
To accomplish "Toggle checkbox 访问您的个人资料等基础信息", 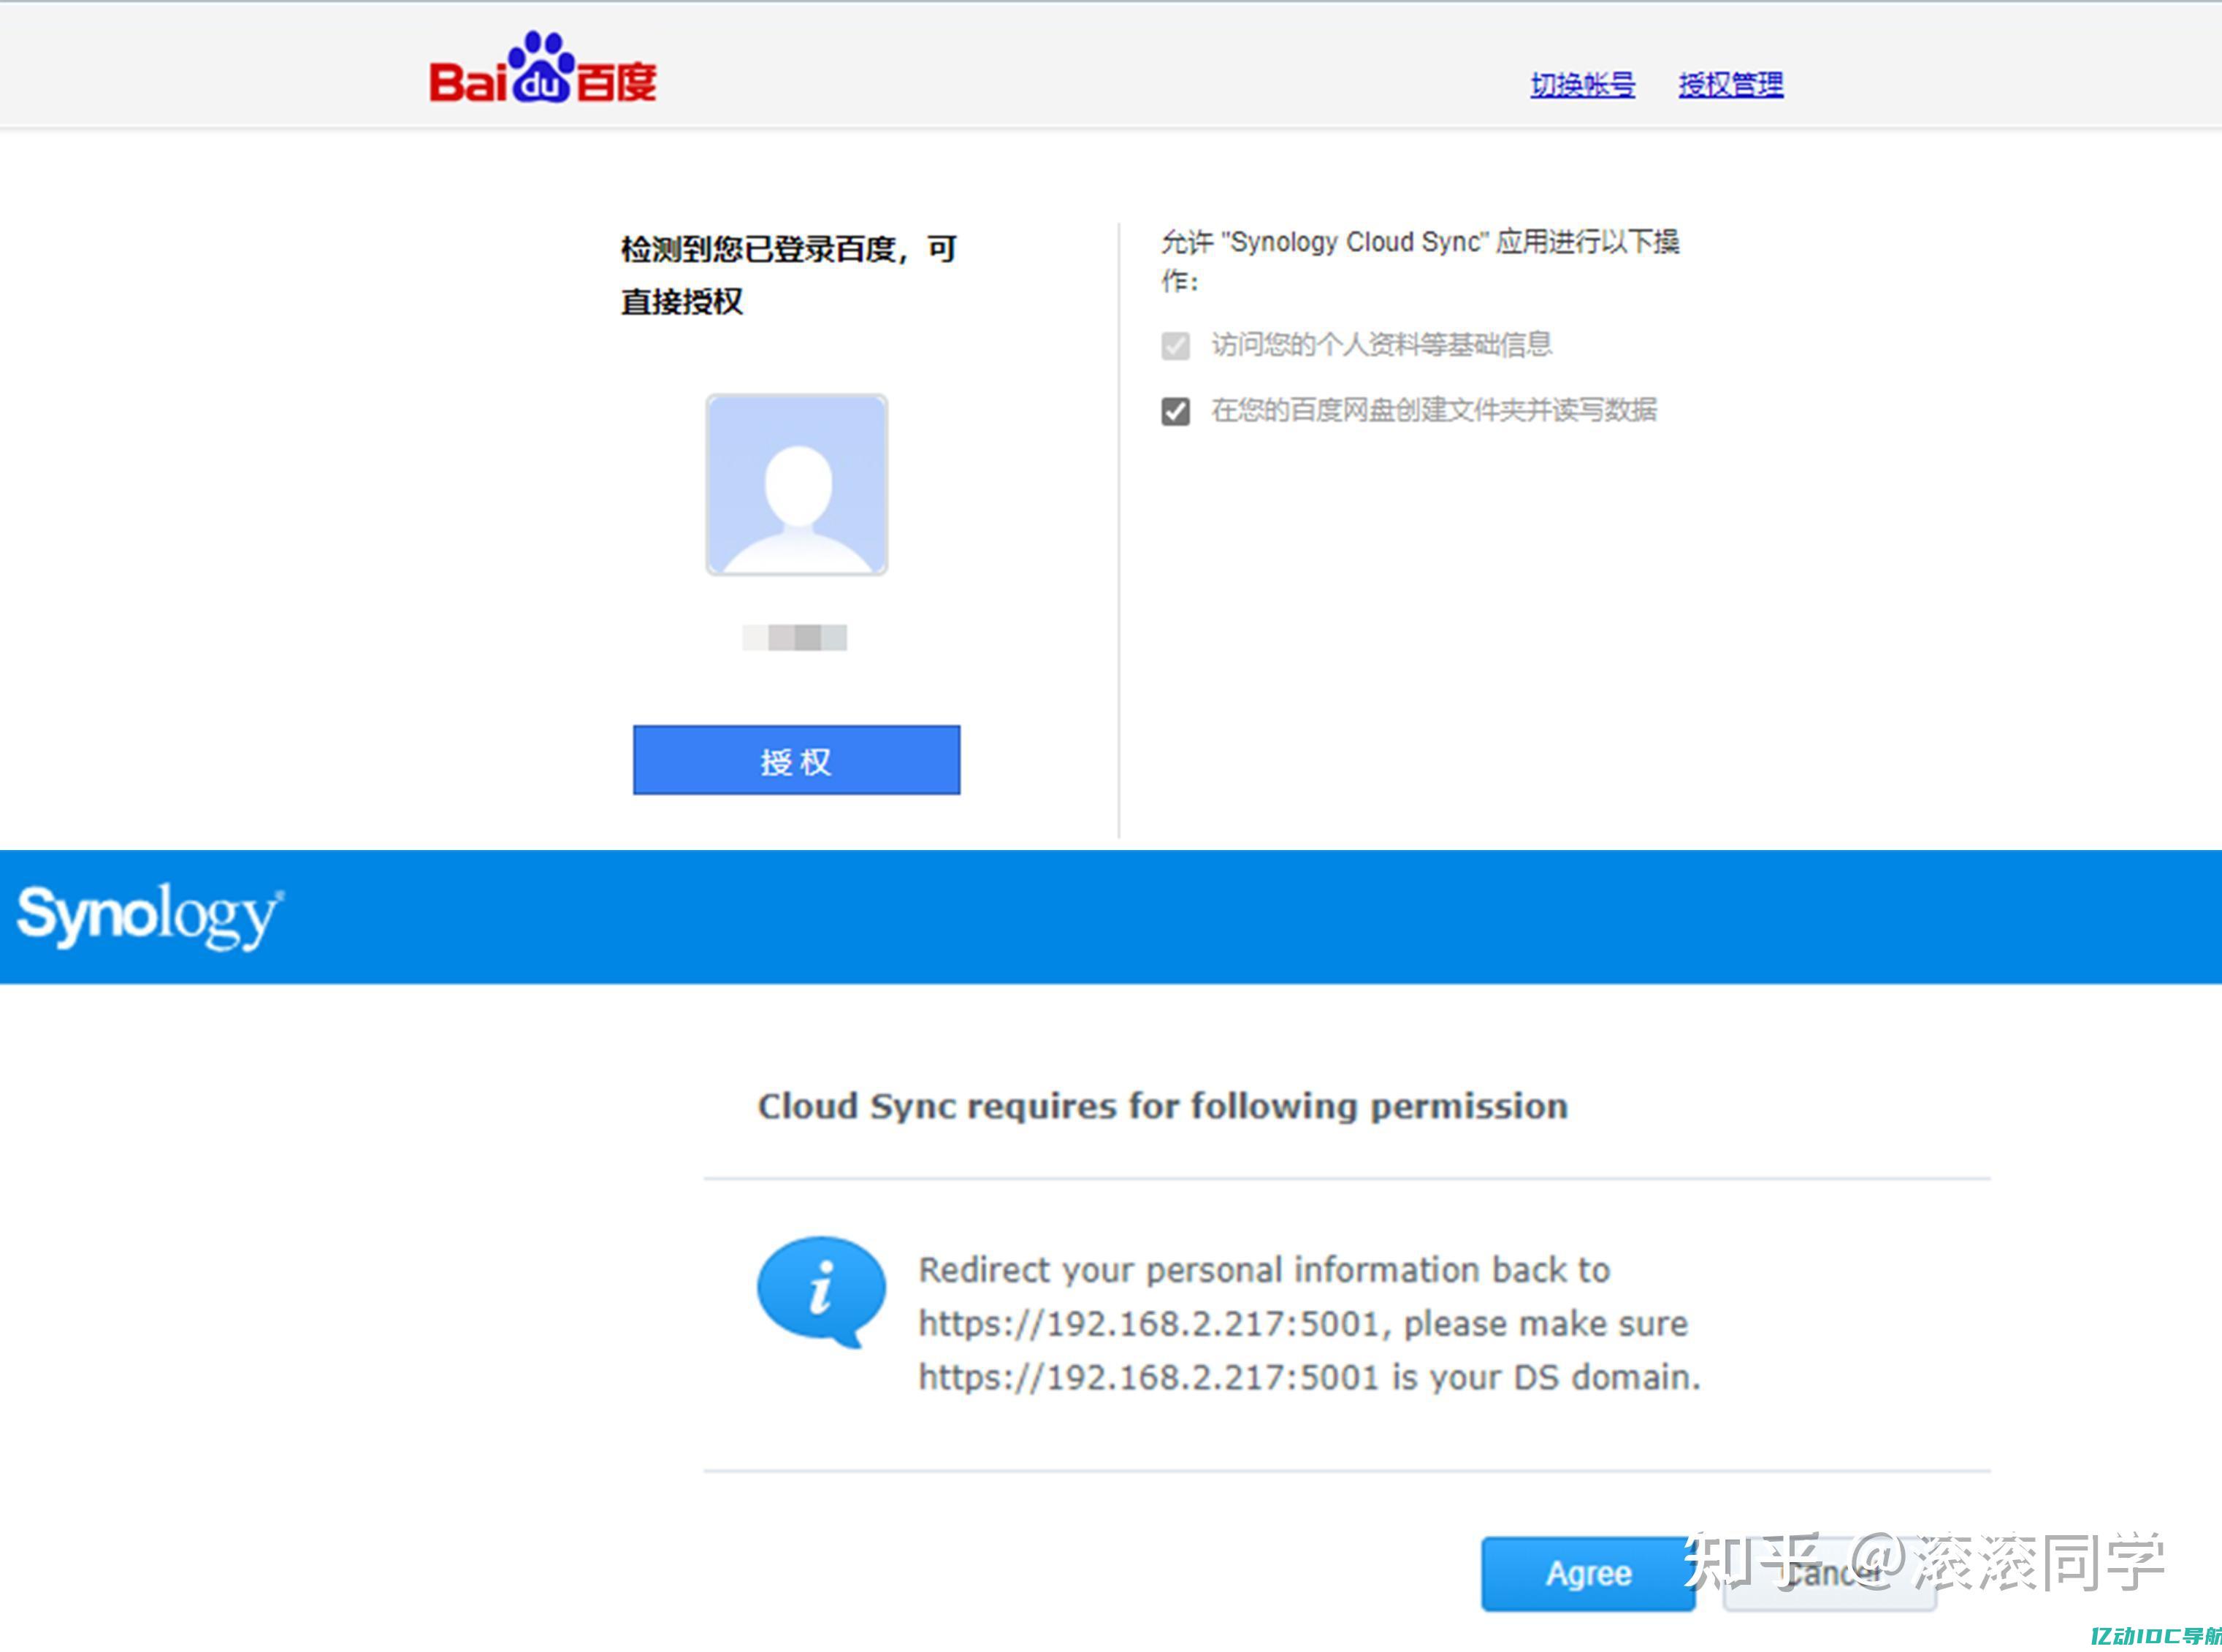I will (1176, 346).
